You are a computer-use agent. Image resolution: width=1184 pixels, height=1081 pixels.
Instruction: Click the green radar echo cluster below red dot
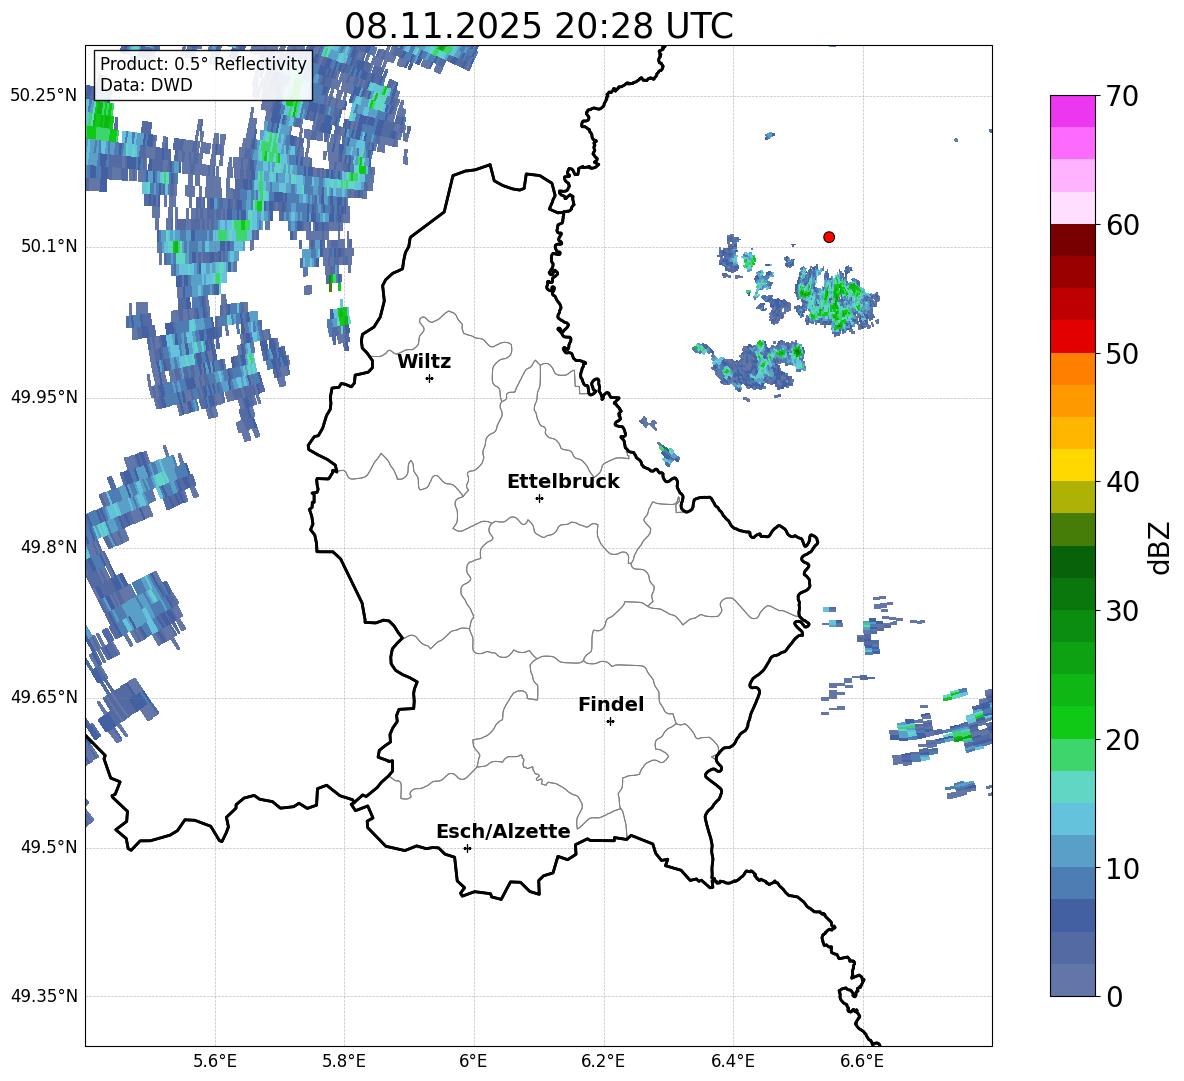pyautogui.click(x=837, y=299)
